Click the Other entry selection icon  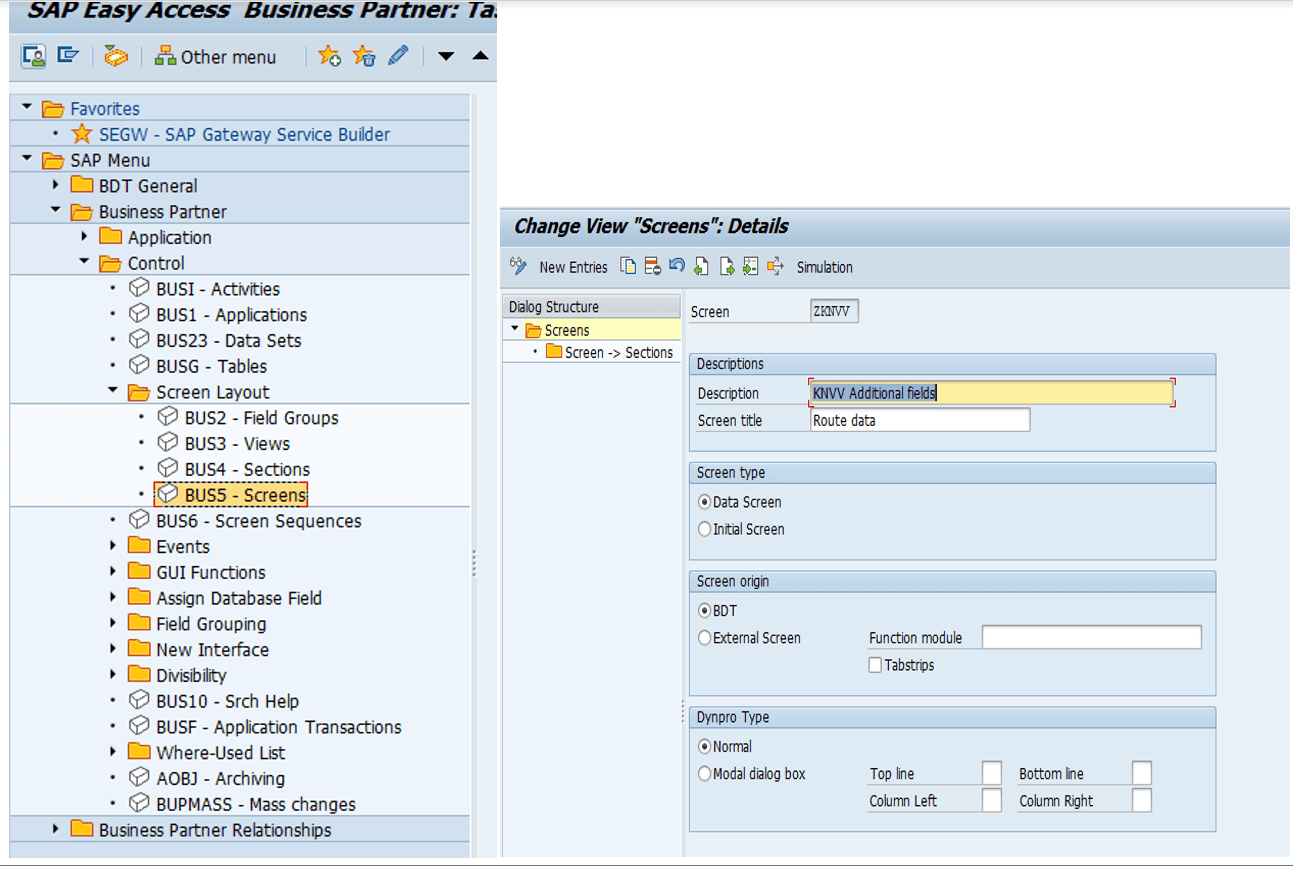tap(750, 266)
